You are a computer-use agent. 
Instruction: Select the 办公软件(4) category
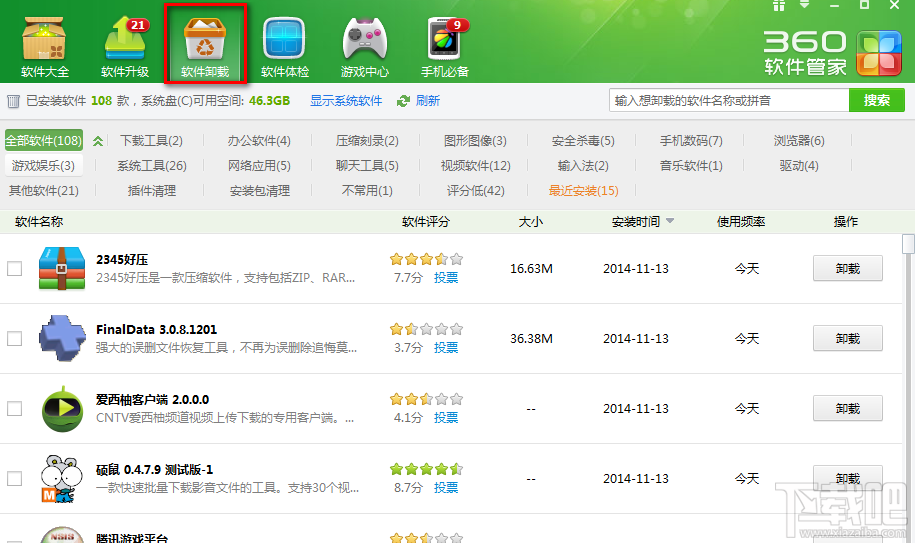[259, 141]
